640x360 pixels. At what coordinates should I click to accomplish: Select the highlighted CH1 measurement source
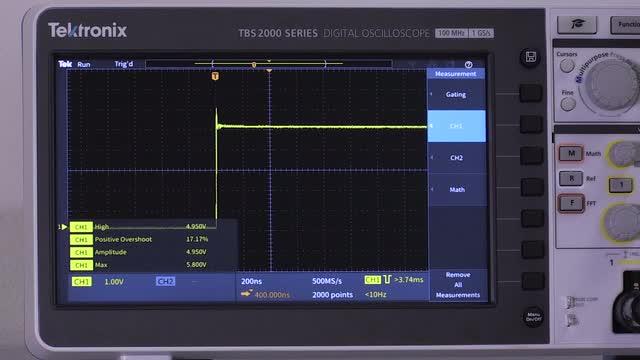456,126
